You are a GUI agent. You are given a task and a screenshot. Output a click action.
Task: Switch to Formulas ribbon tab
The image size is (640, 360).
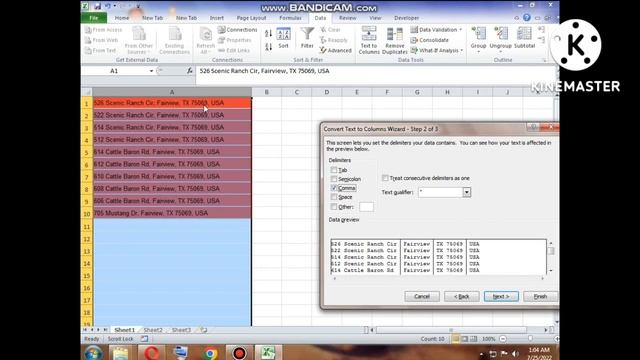tap(290, 18)
